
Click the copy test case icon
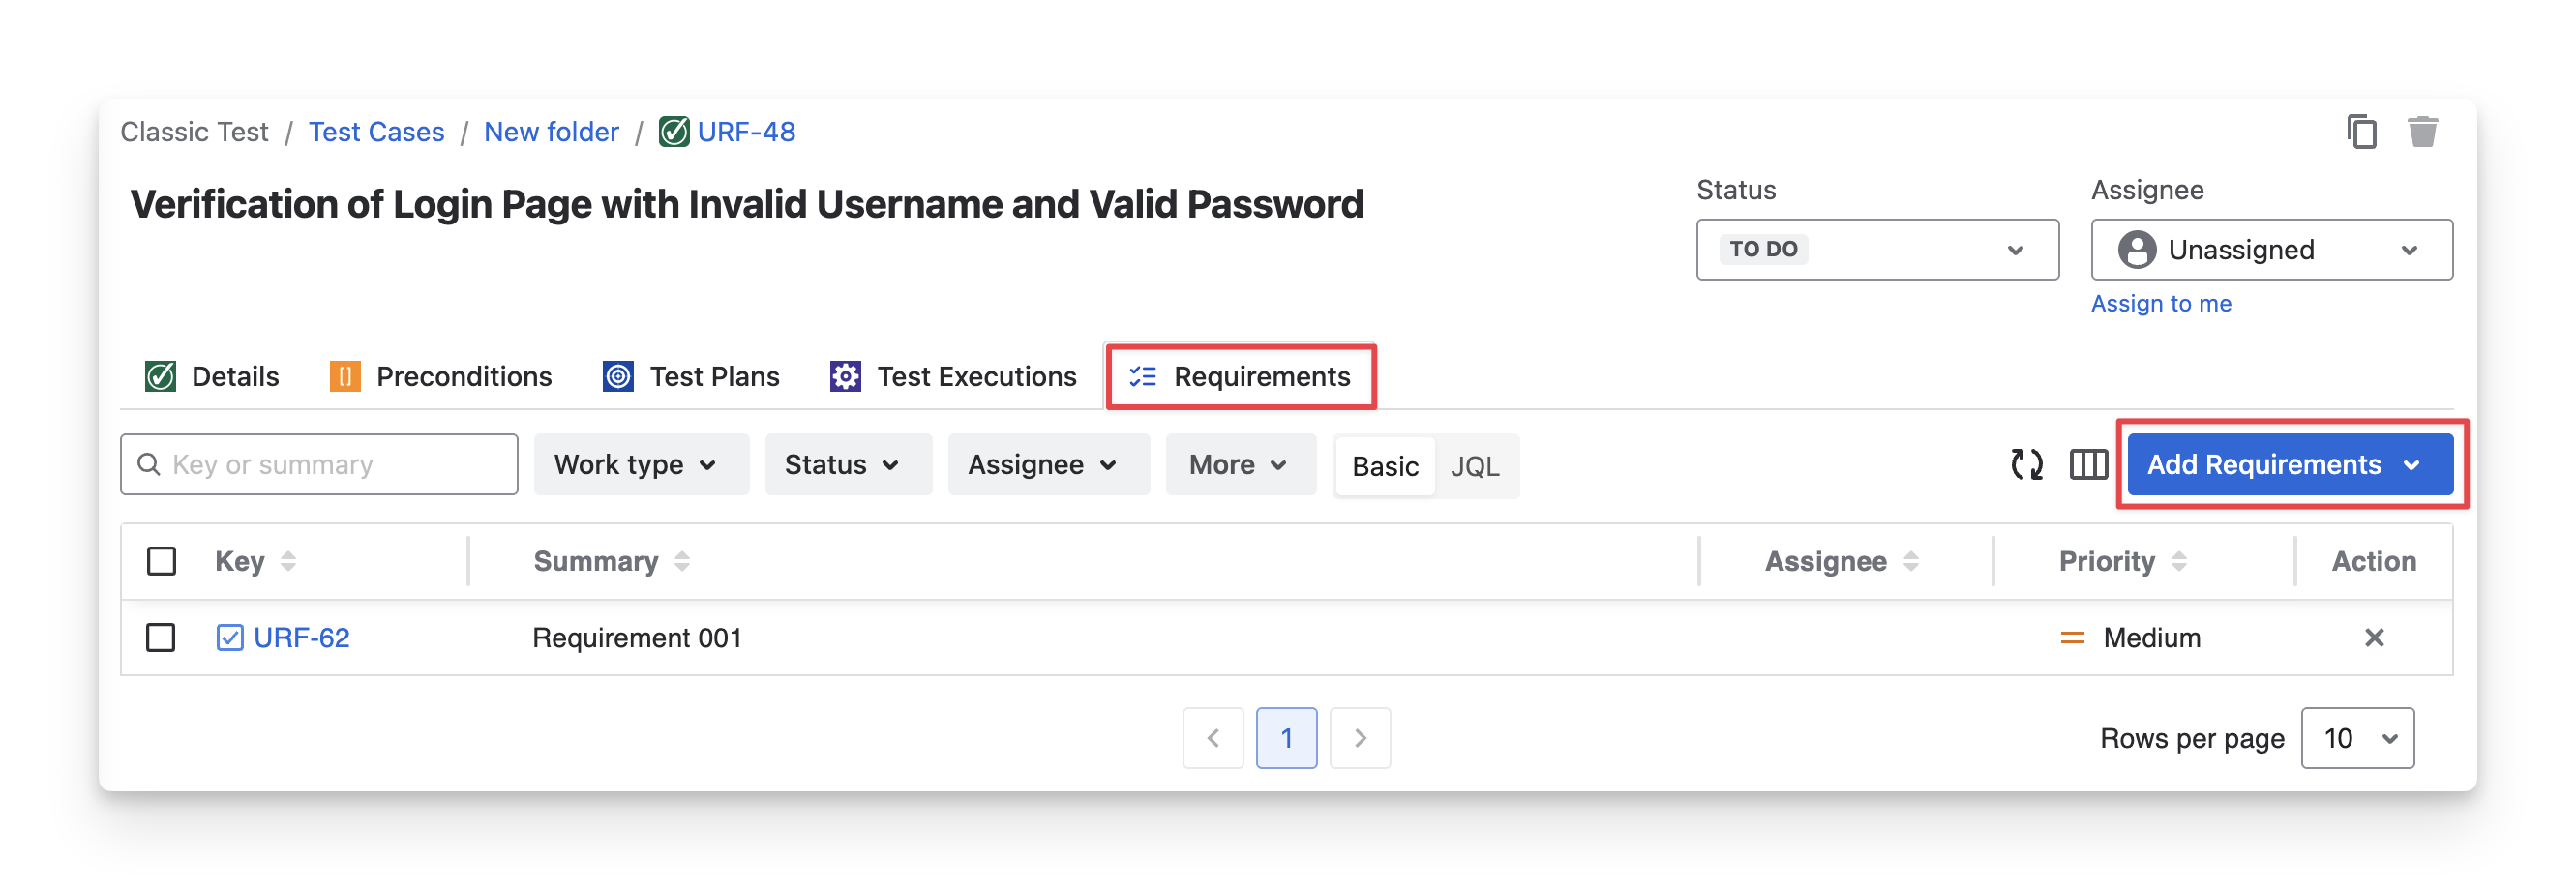pyautogui.click(x=2361, y=132)
